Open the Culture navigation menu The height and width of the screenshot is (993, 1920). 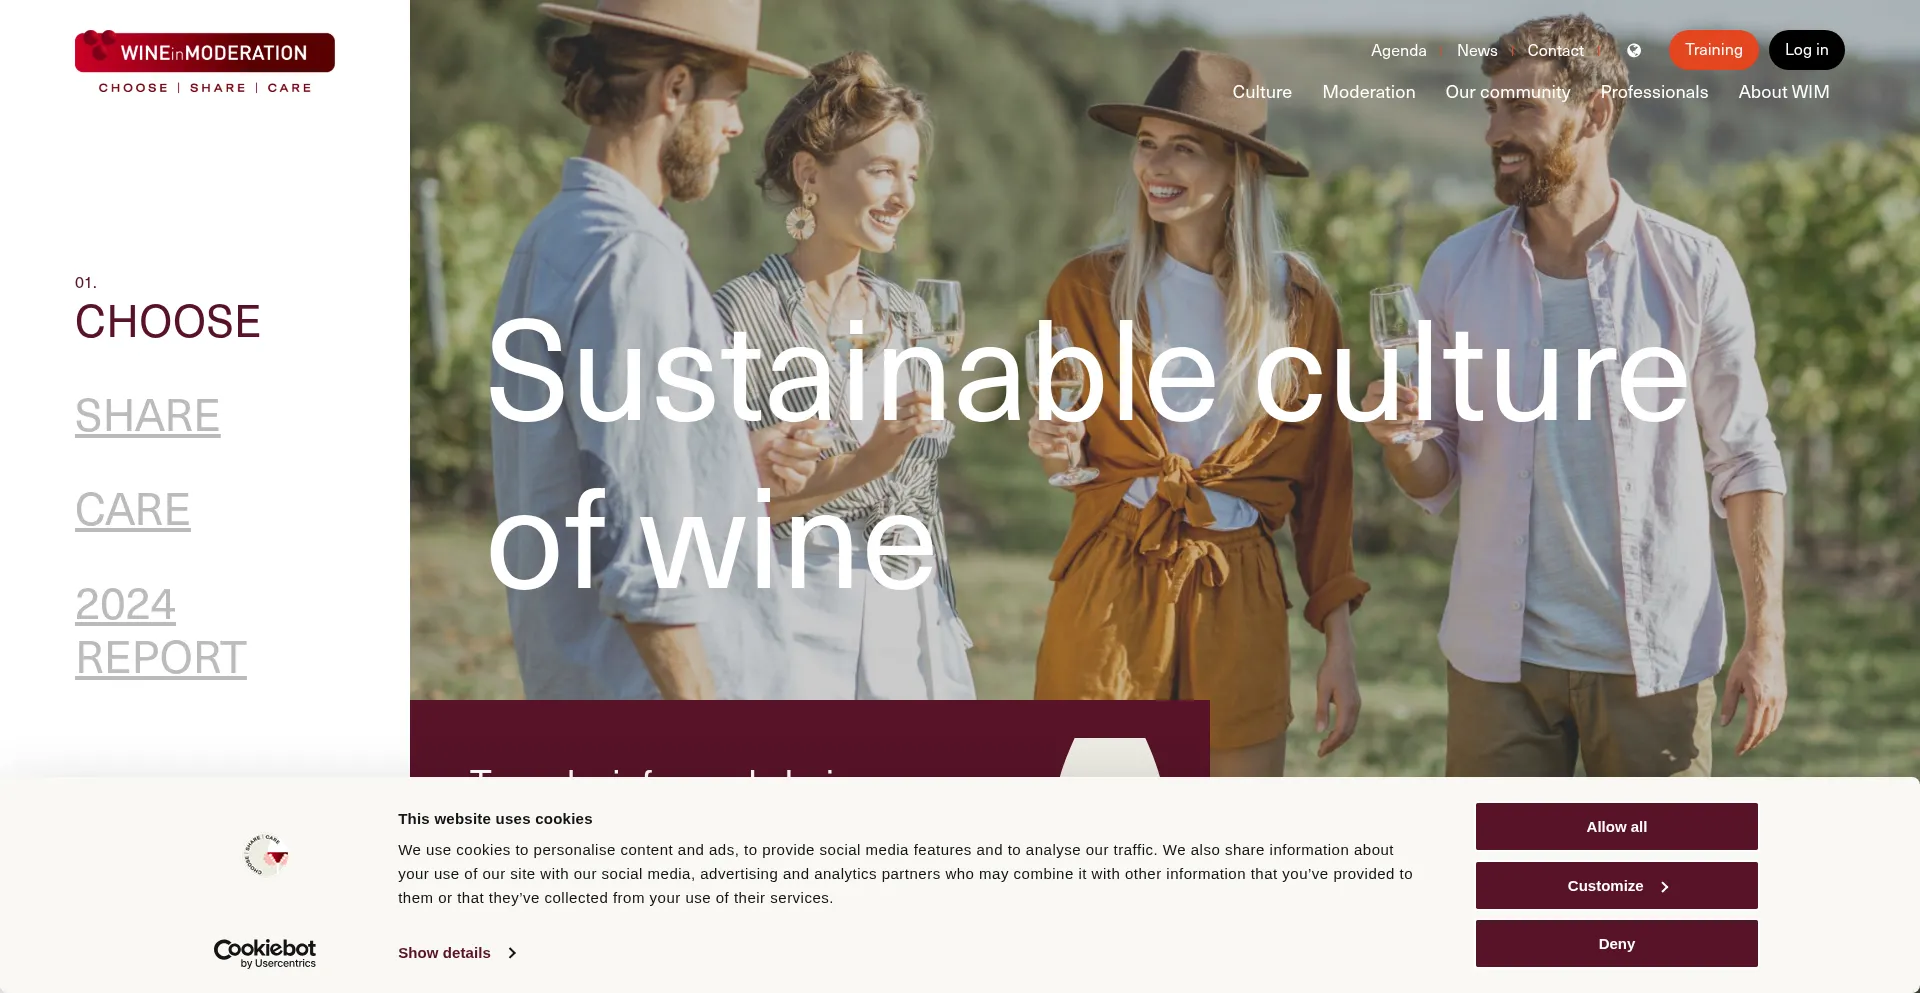(1262, 92)
